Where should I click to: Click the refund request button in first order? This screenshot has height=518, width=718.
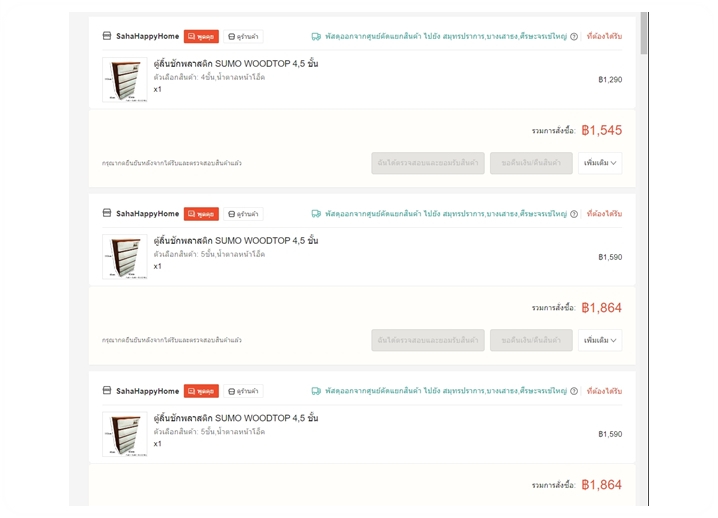(x=531, y=163)
